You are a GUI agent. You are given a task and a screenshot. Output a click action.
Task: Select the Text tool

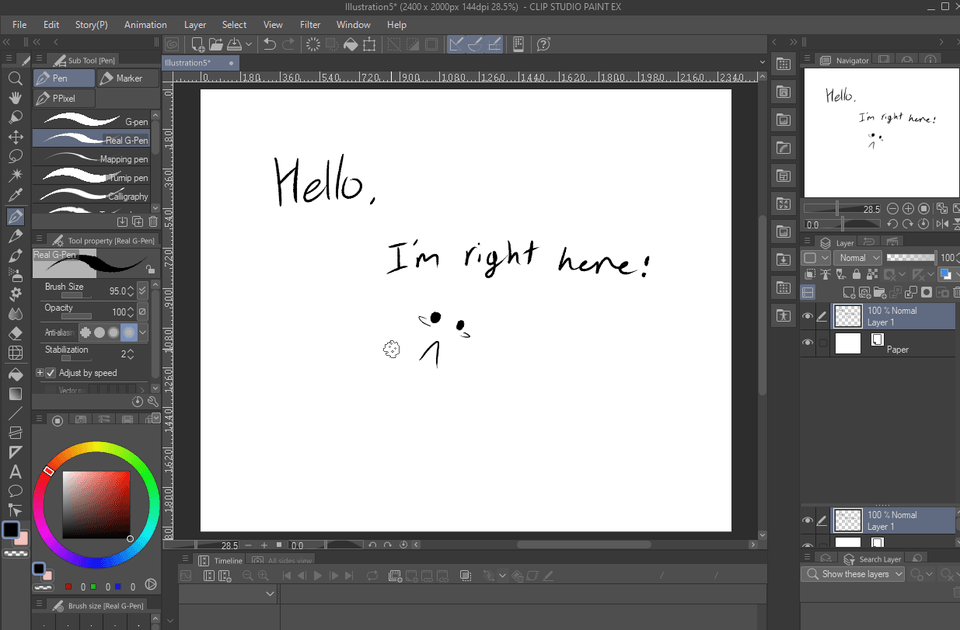point(15,472)
